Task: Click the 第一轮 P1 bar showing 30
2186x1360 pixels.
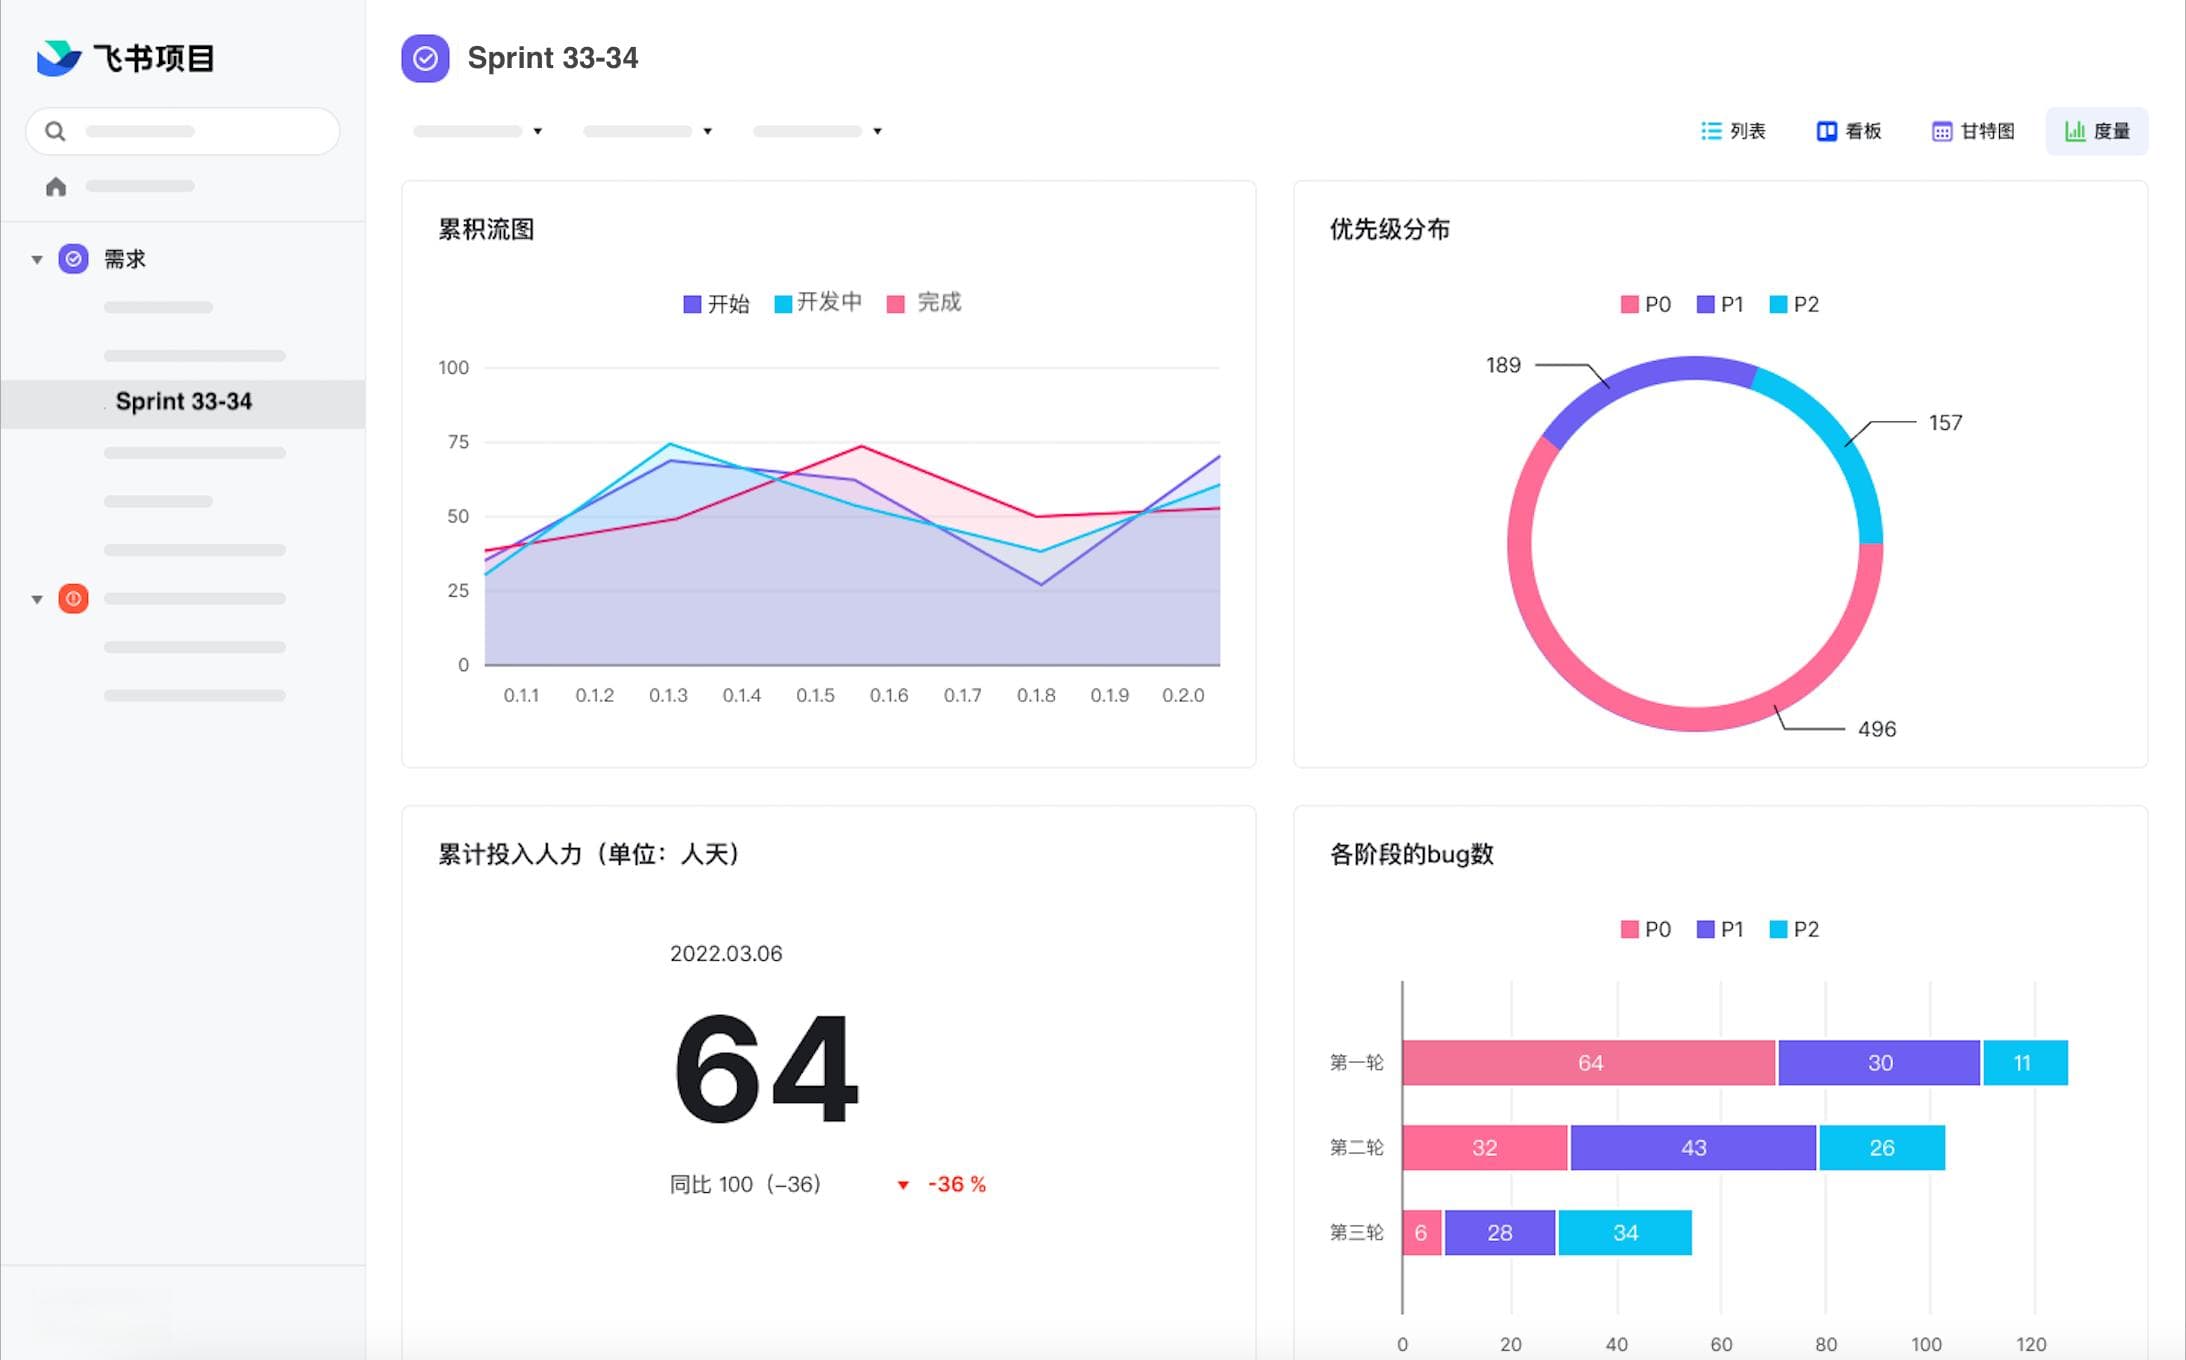Action: pos(1879,1063)
